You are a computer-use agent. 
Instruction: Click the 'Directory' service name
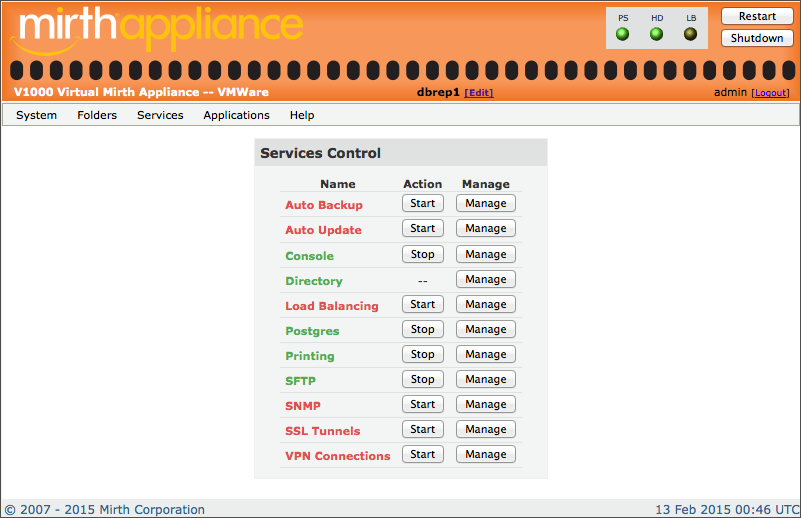(x=314, y=281)
